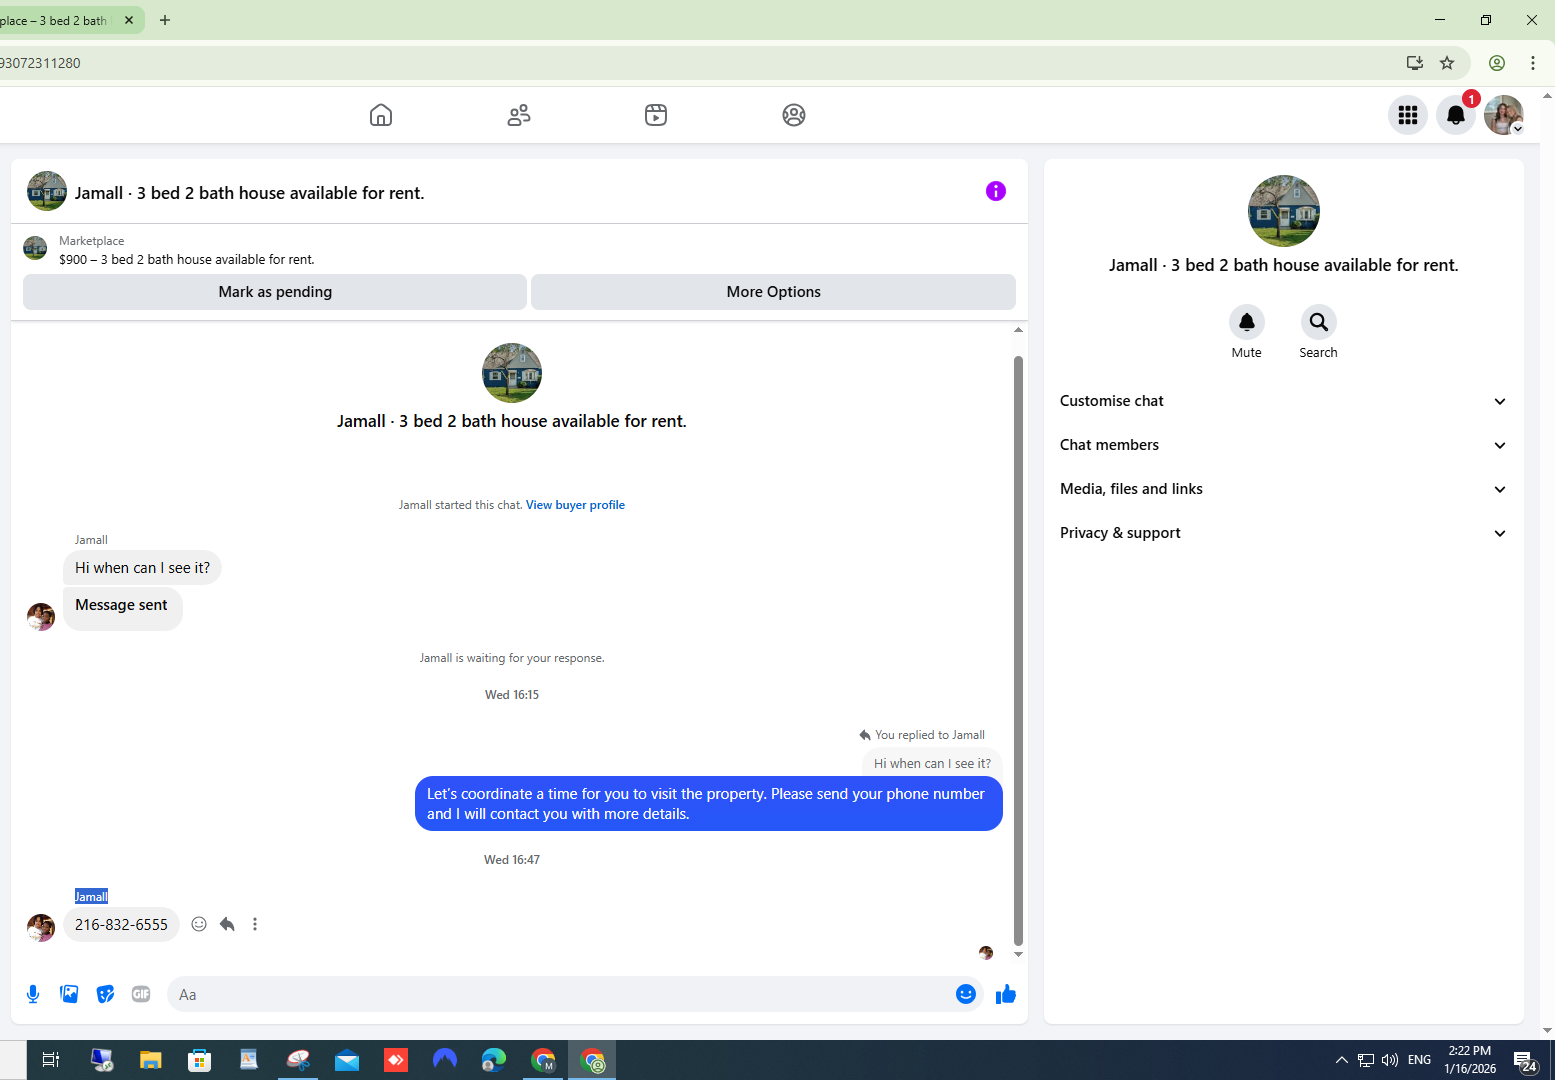Click the 'Hi when can I see it?' message
Image resolution: width=1555 pixels, height=1080 pixels.
coord(142,568)
